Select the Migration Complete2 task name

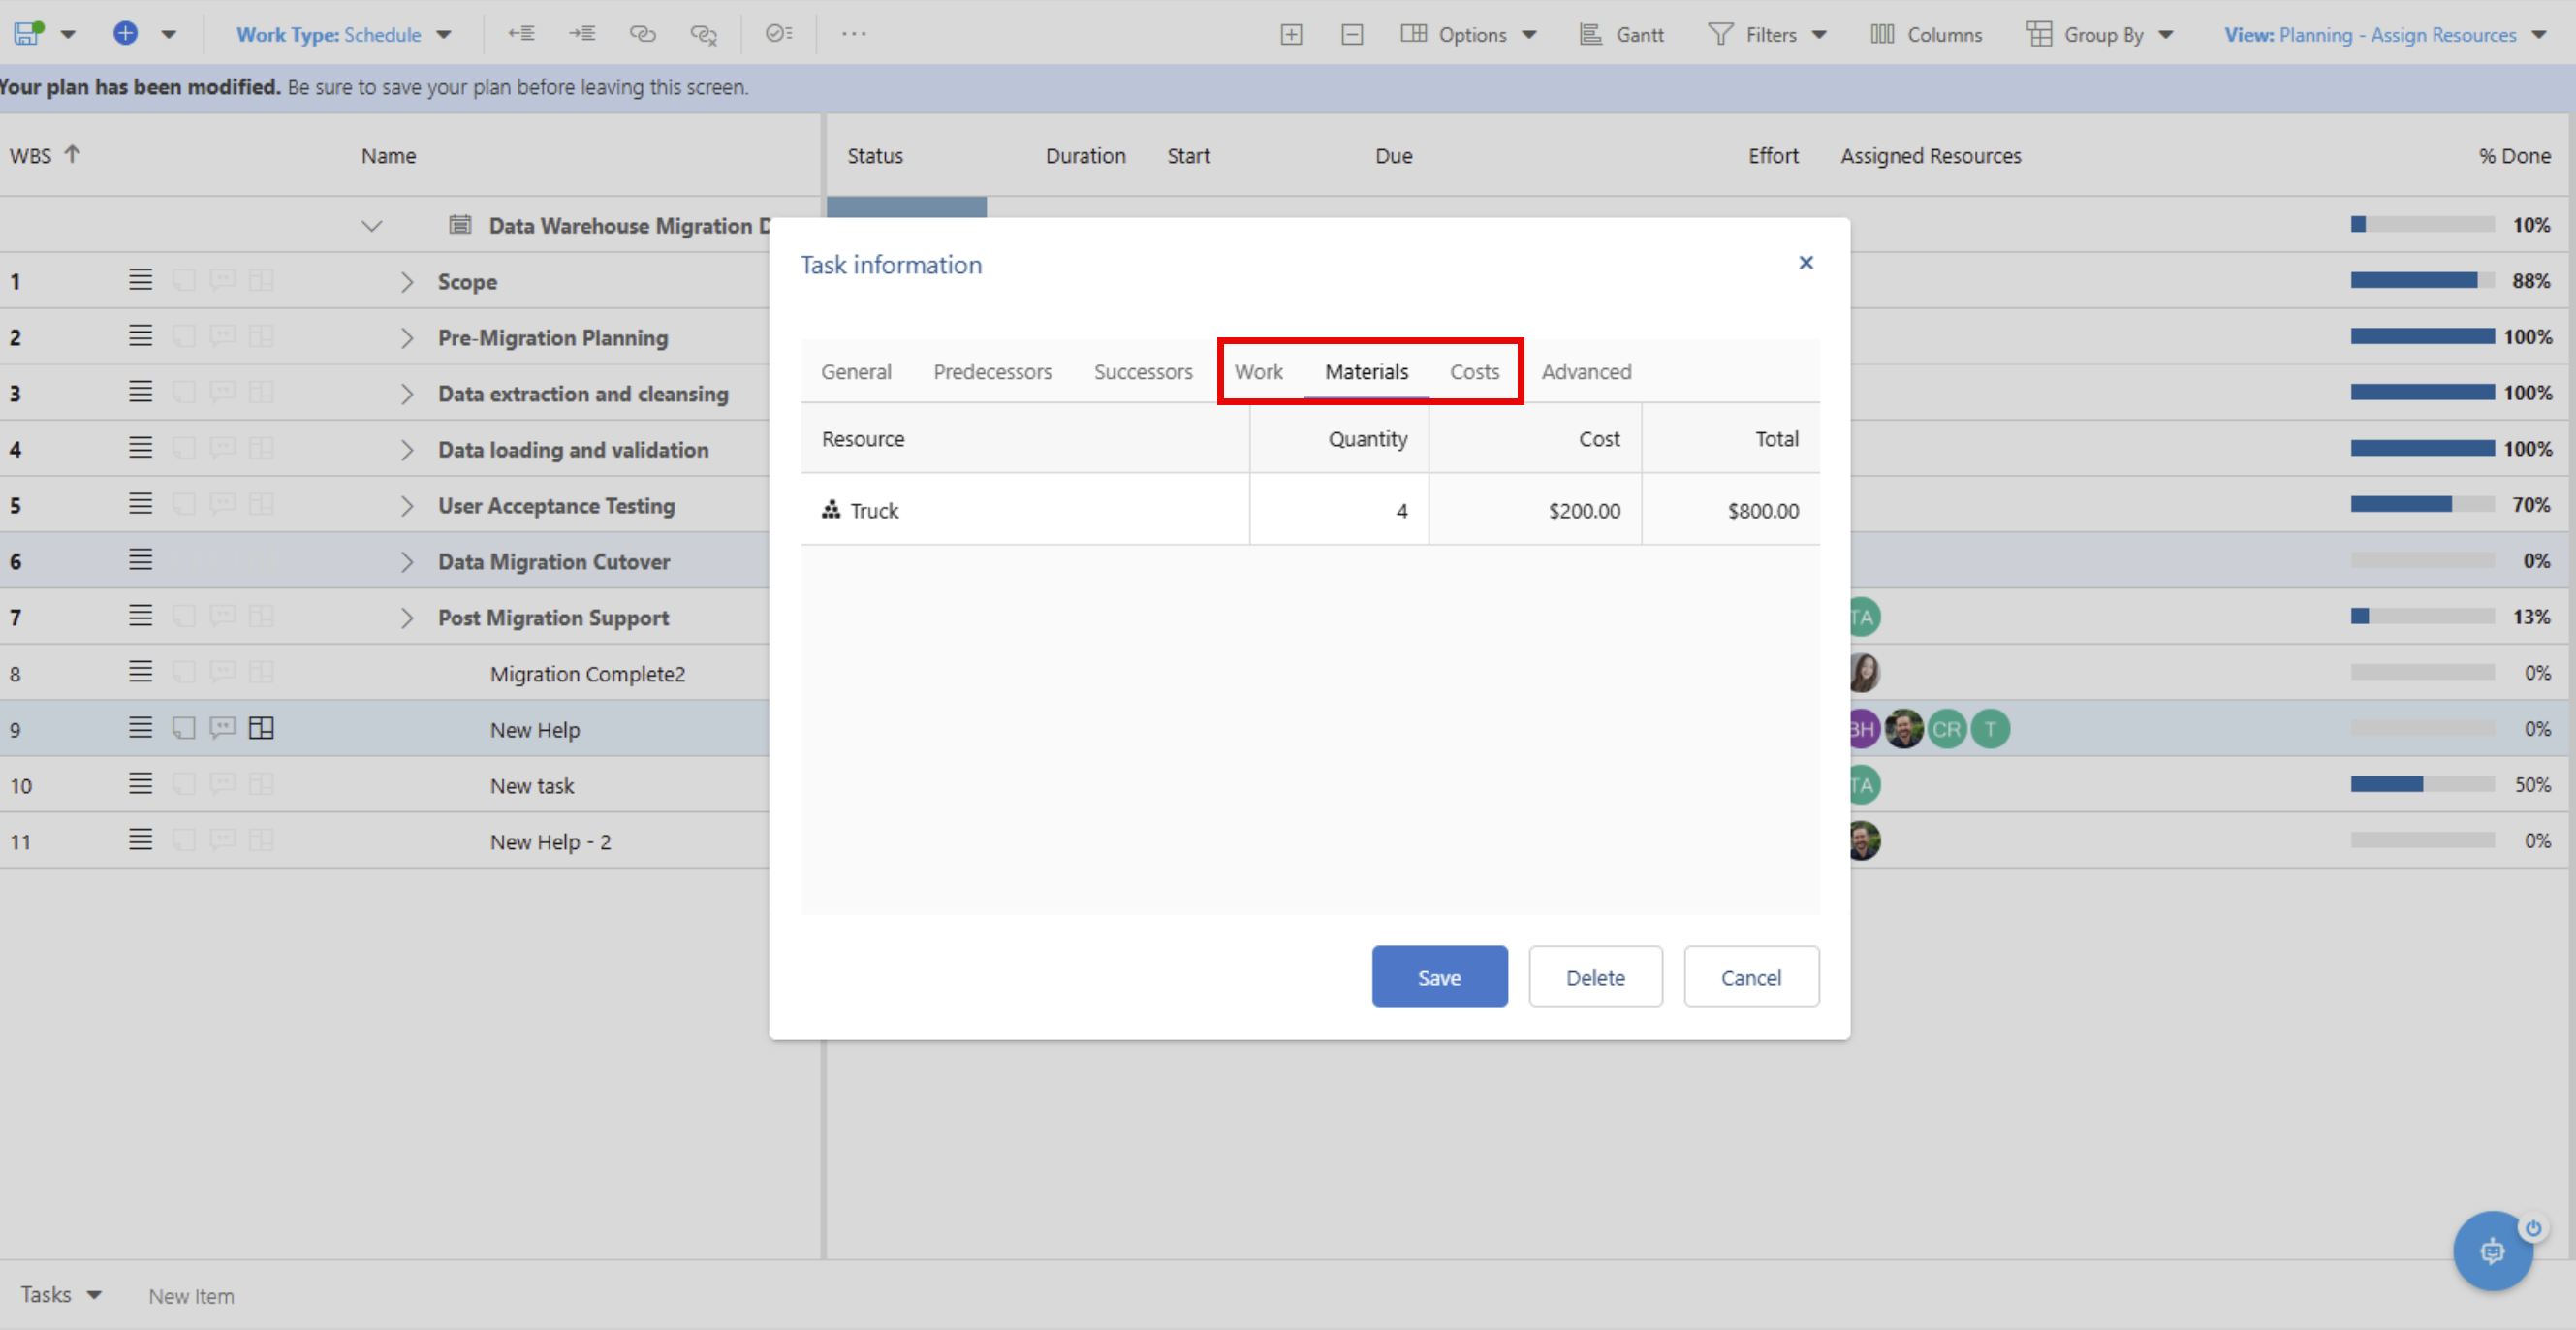click(587, 674)
